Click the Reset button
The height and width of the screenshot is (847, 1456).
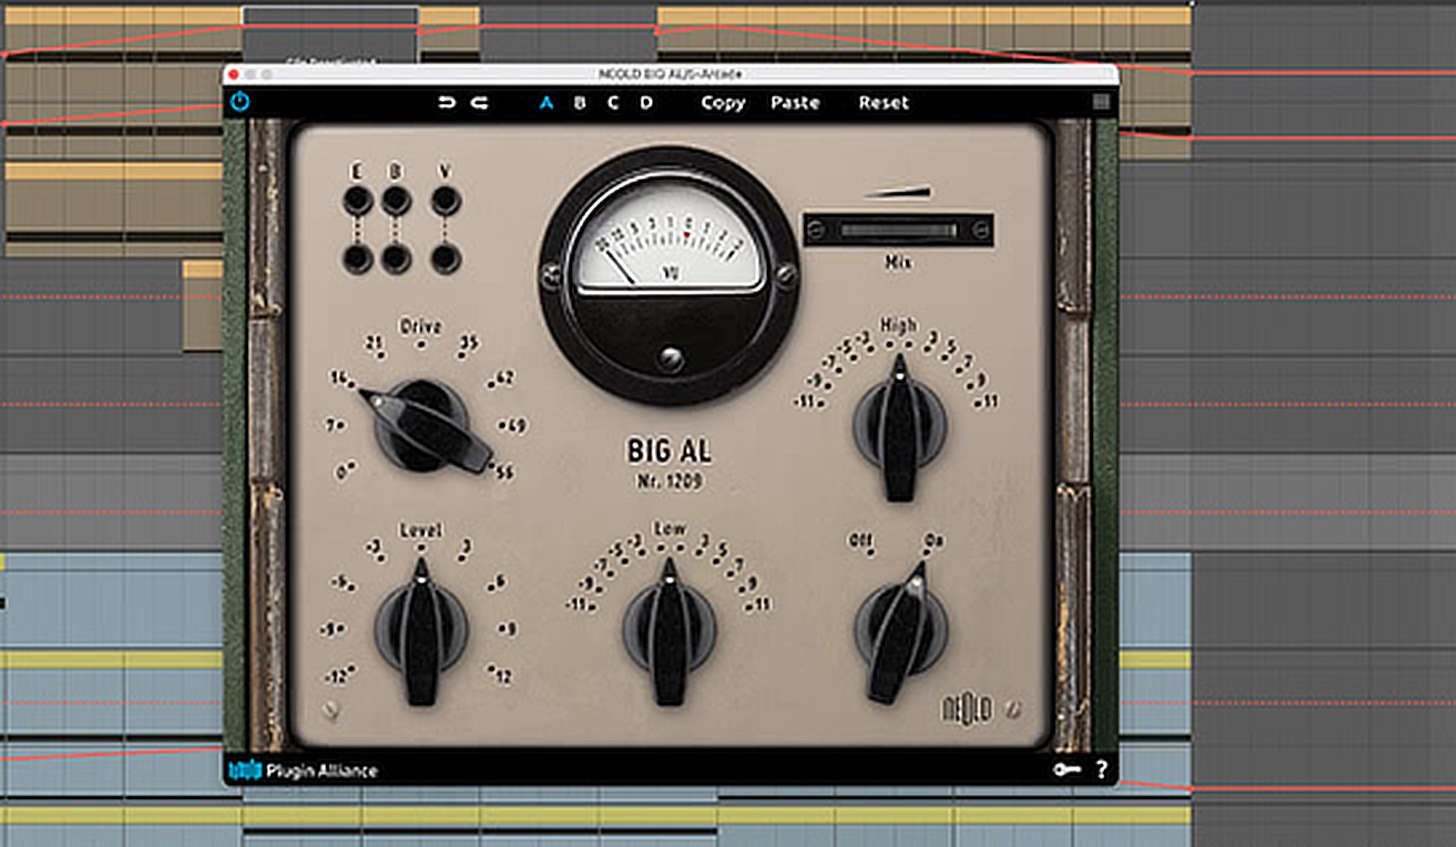884,102
